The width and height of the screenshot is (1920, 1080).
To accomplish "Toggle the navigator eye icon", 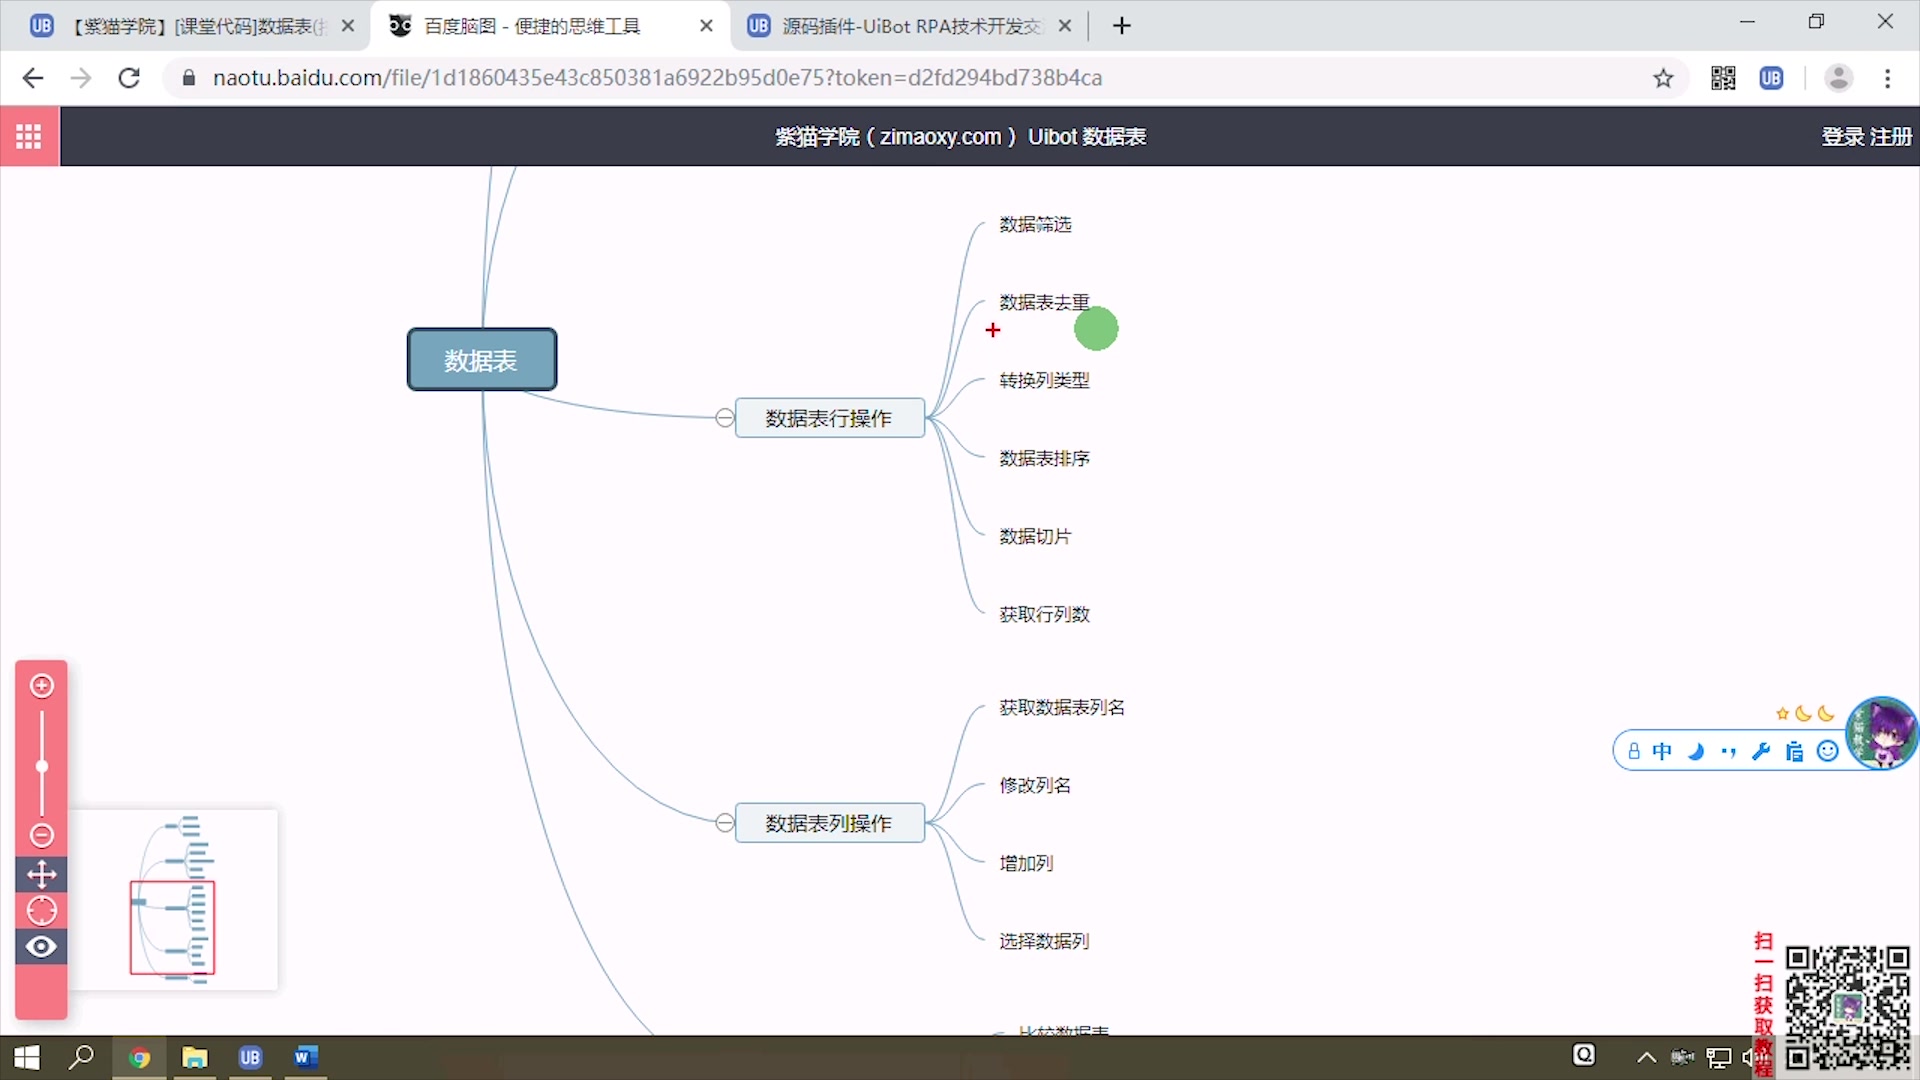I will click(x=41, y=947).
